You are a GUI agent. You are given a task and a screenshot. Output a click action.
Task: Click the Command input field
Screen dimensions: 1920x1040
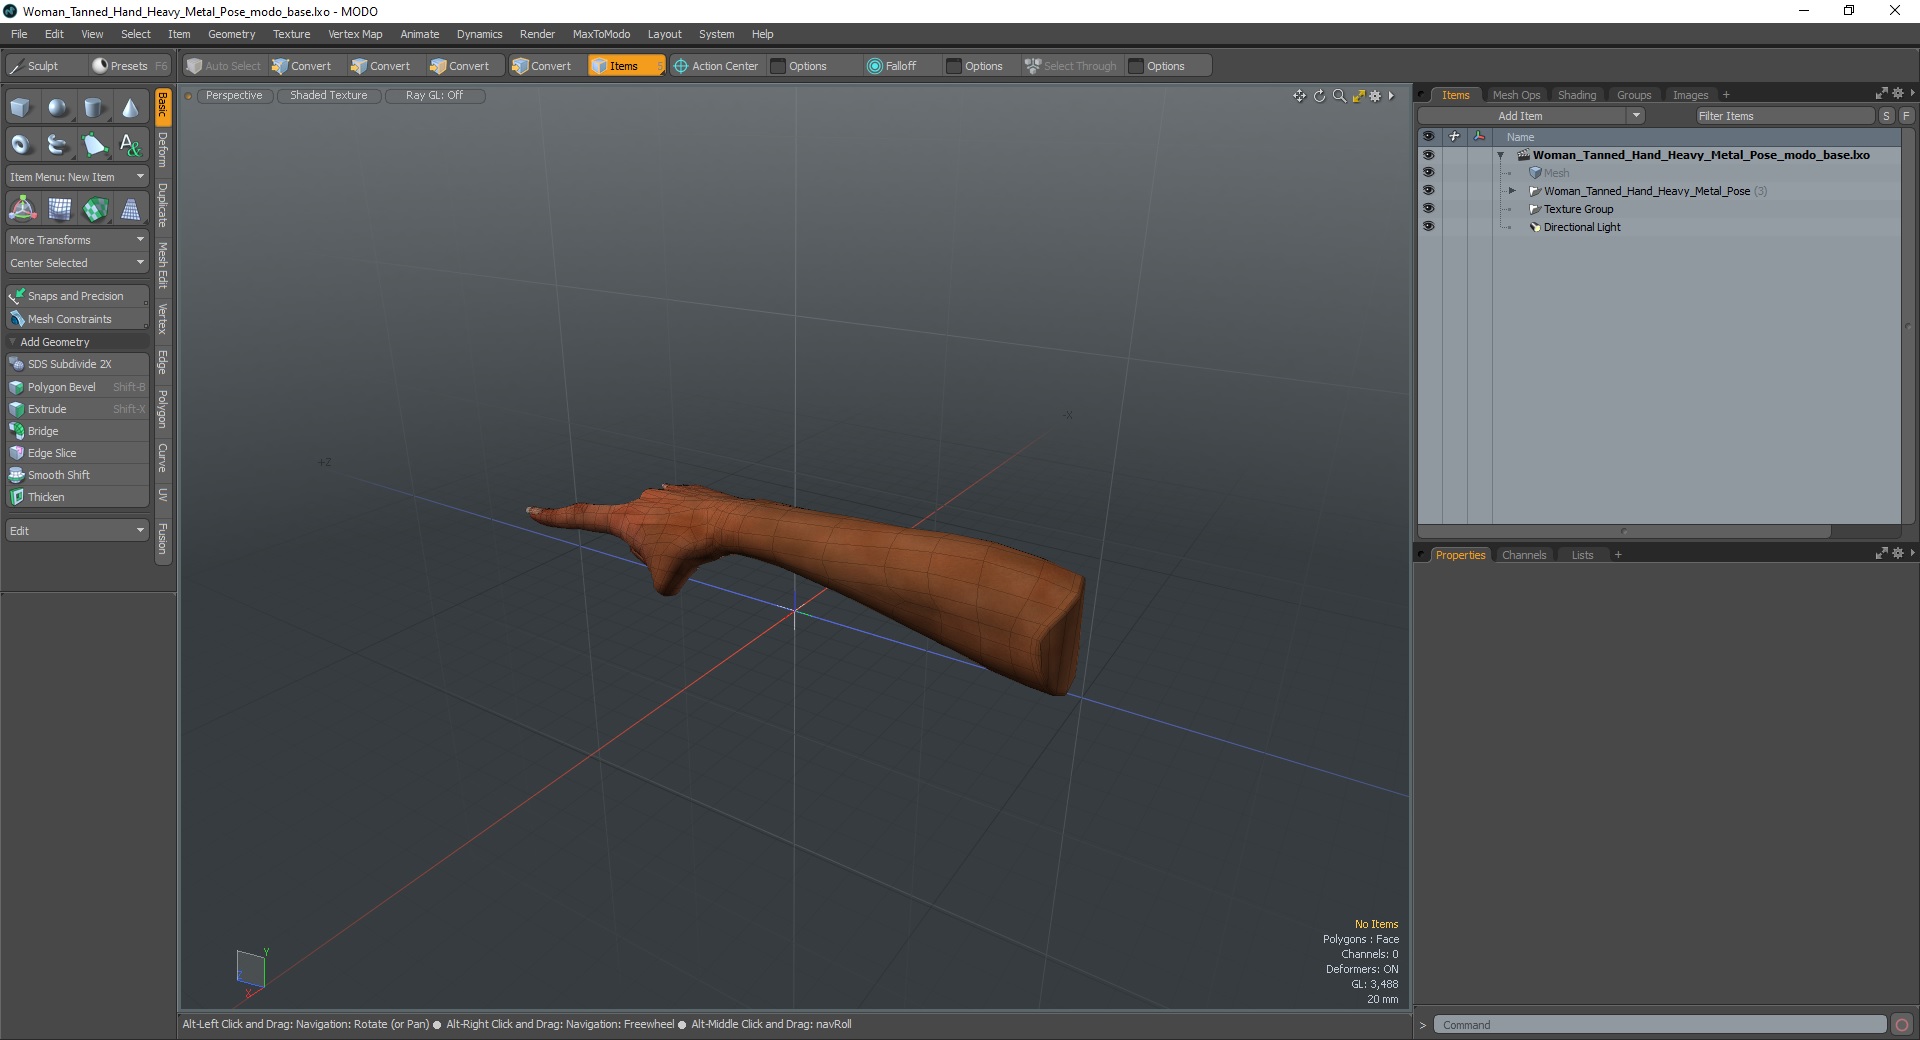[x=1659, y=1025]
